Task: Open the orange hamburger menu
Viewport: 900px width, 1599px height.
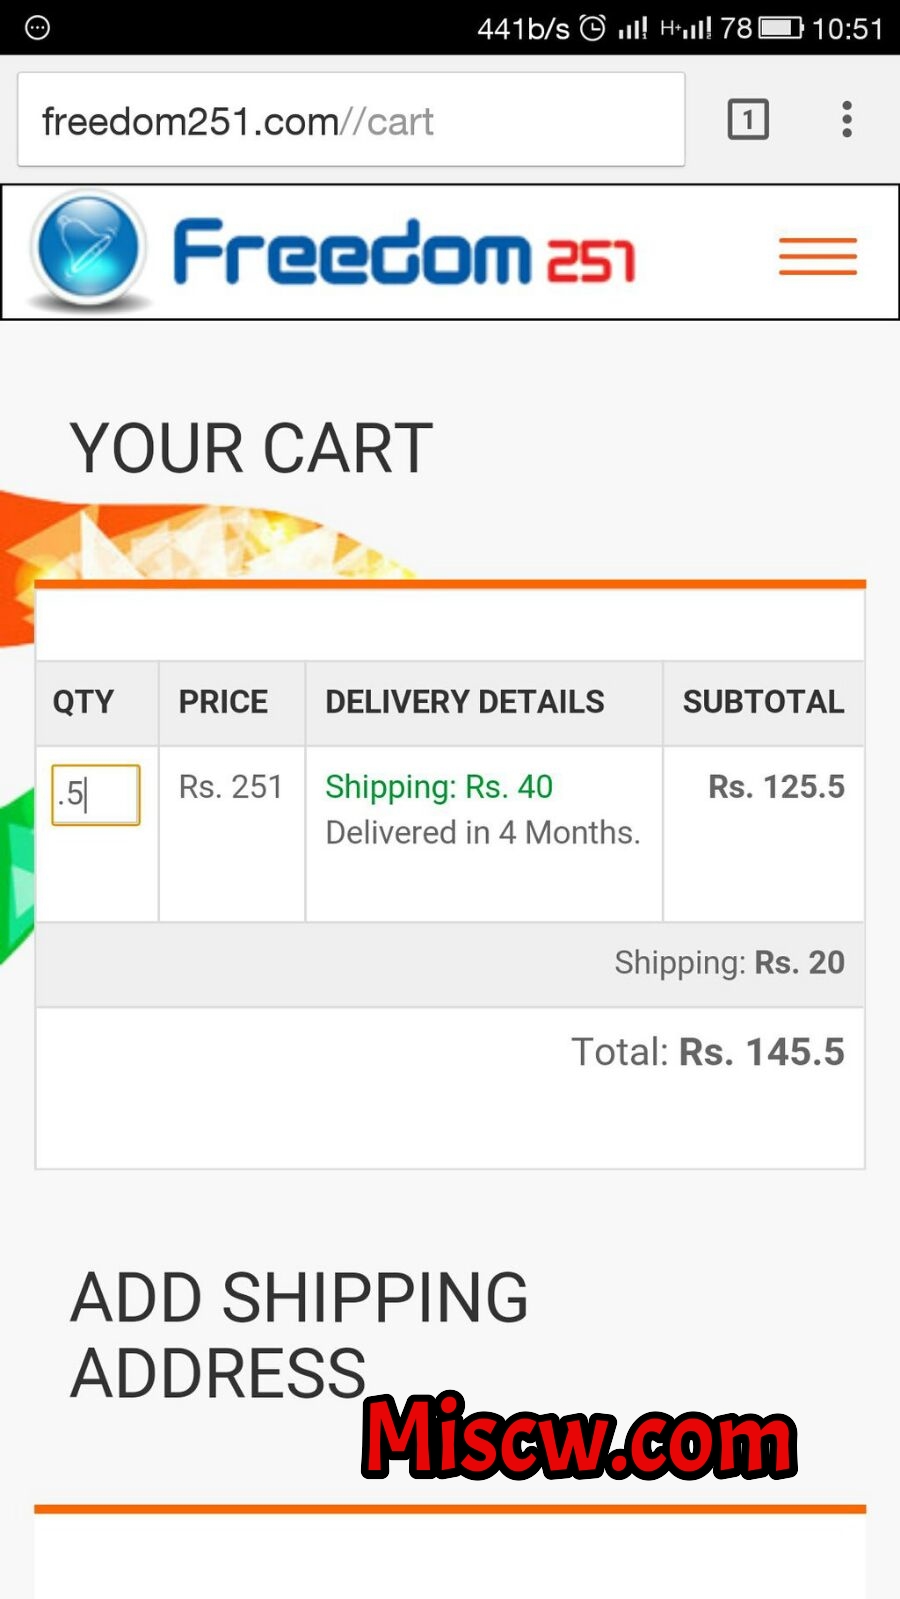Action: [x=818, y=256]
